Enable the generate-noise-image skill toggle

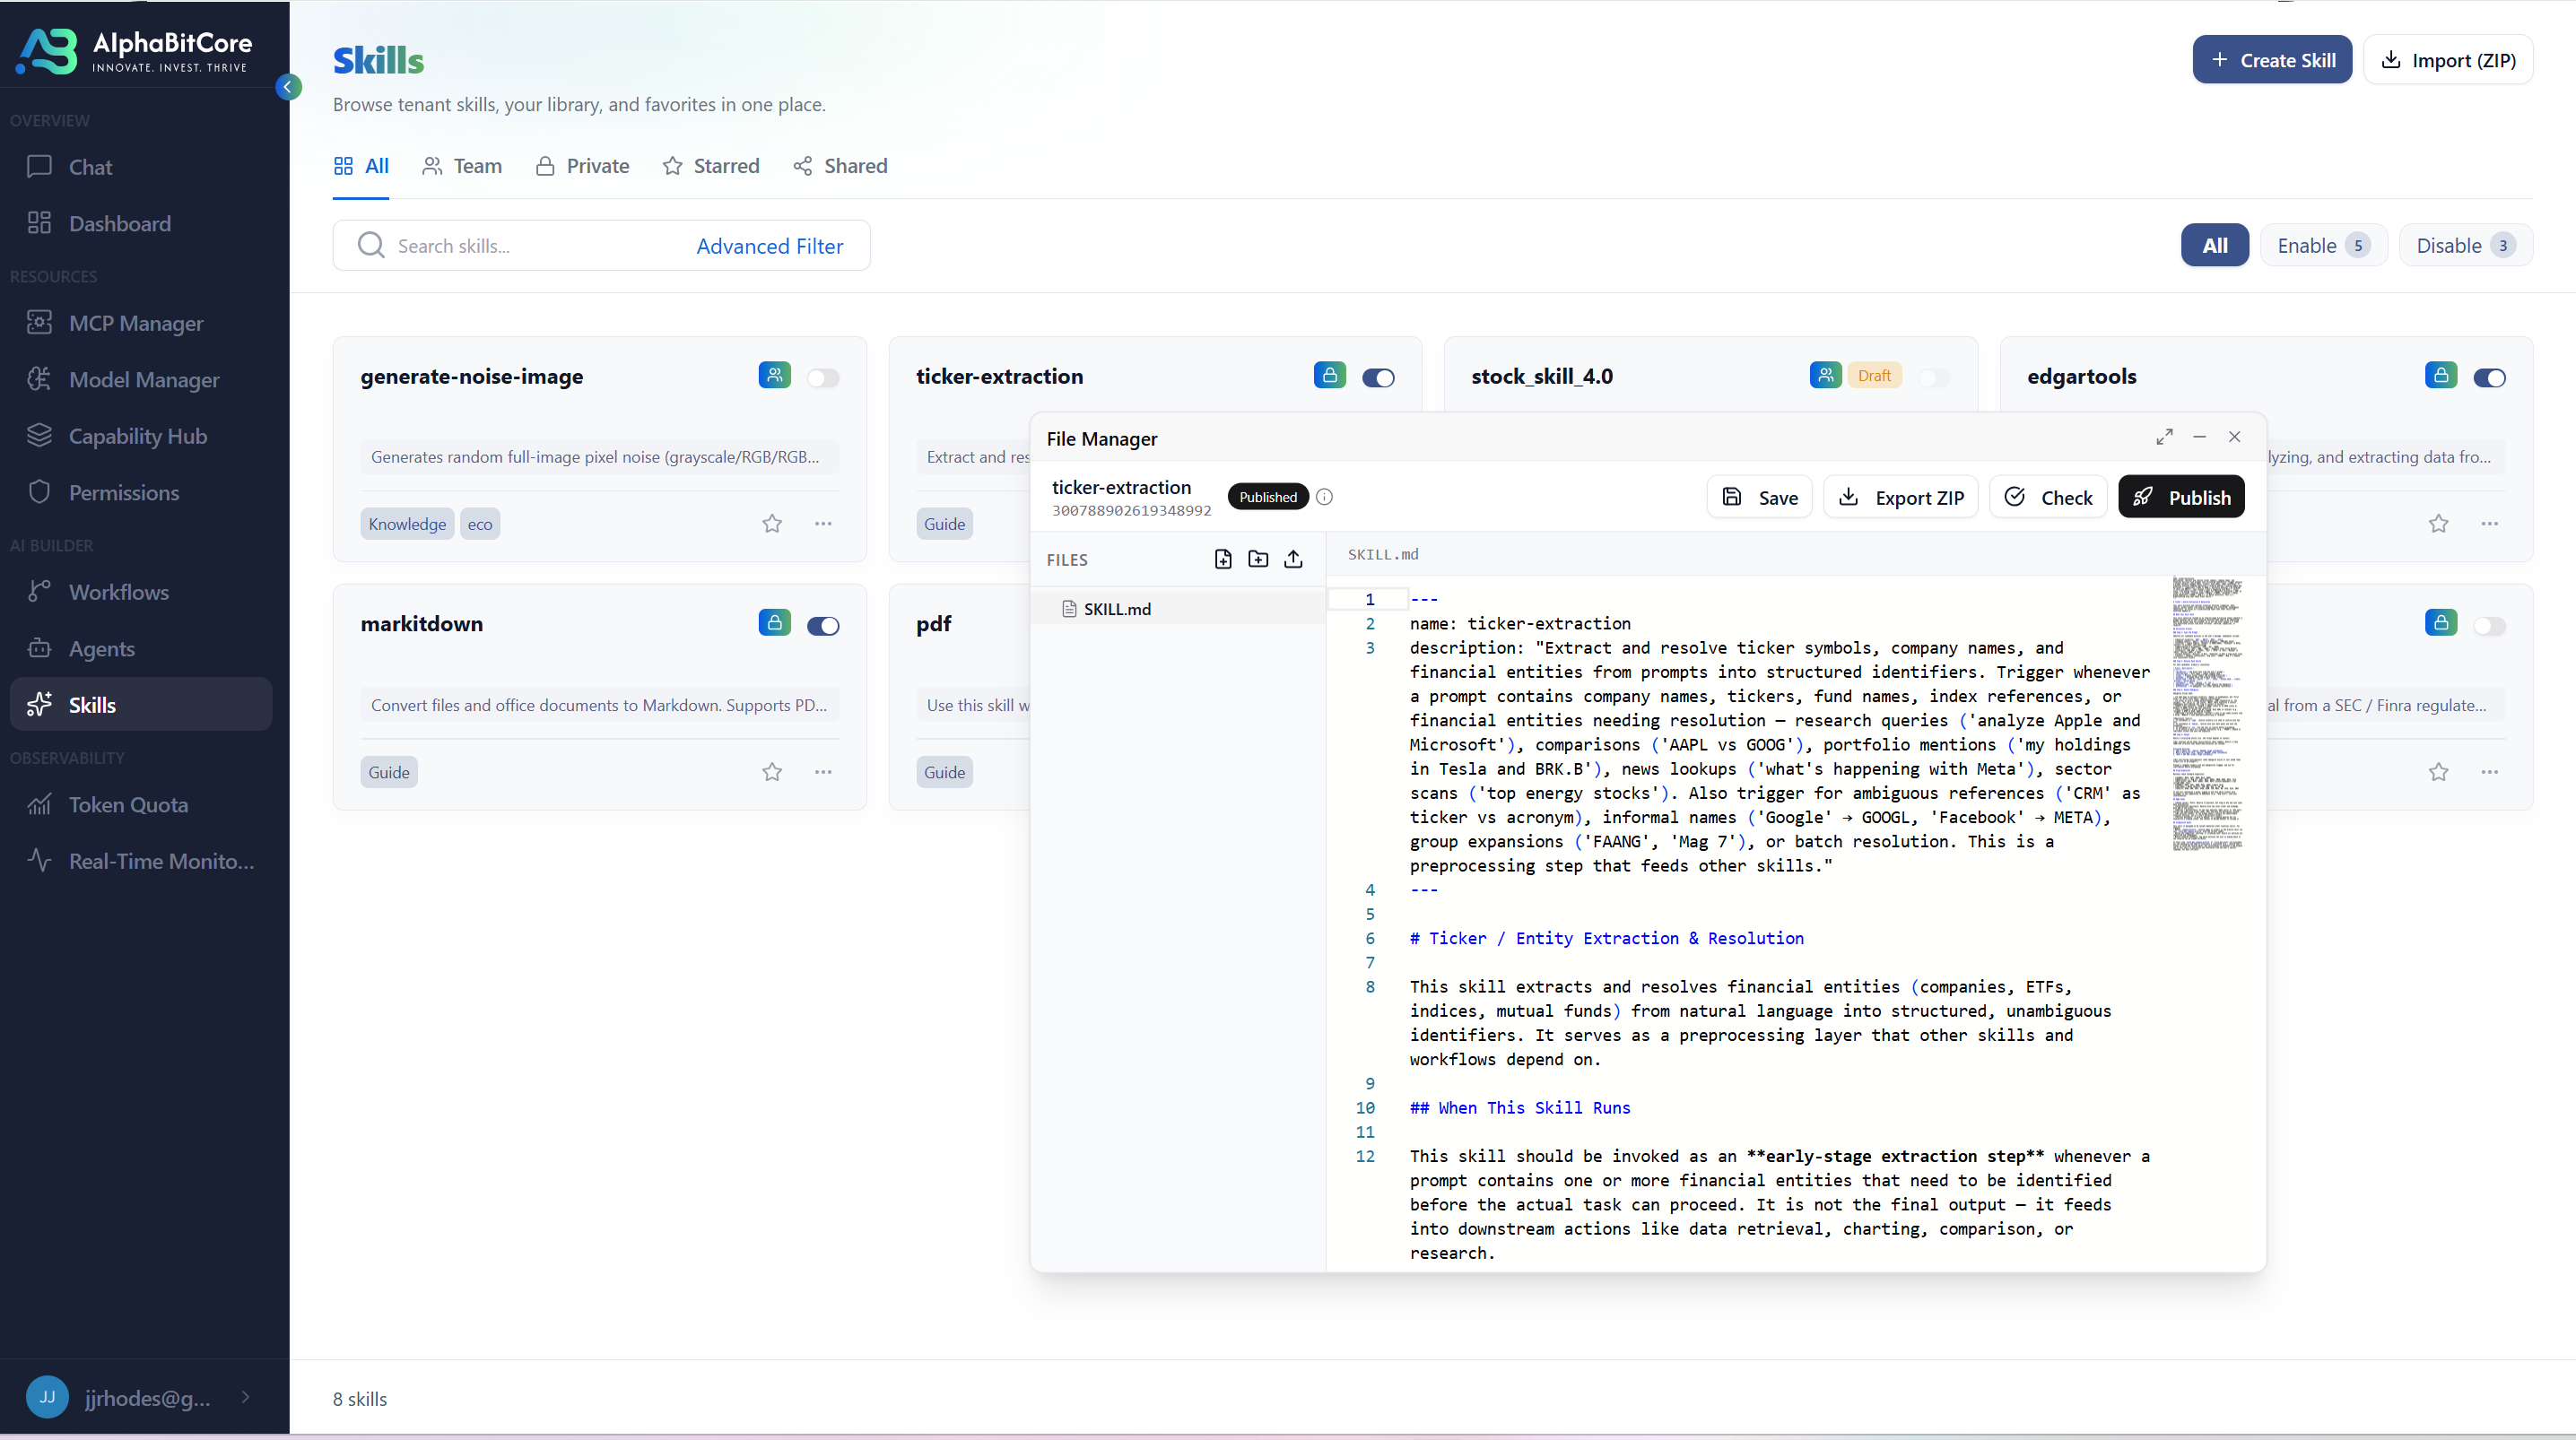(x=823, y=378)
